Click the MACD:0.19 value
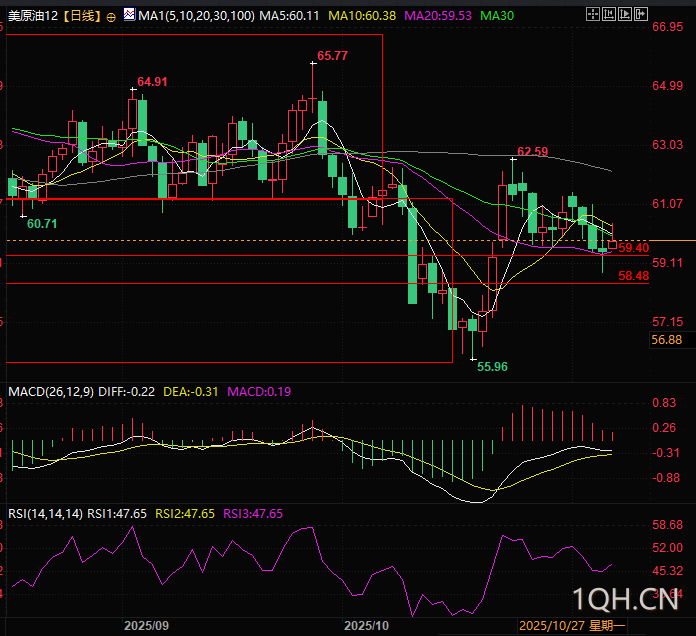 pyautogui.click(x=259, y=392)
